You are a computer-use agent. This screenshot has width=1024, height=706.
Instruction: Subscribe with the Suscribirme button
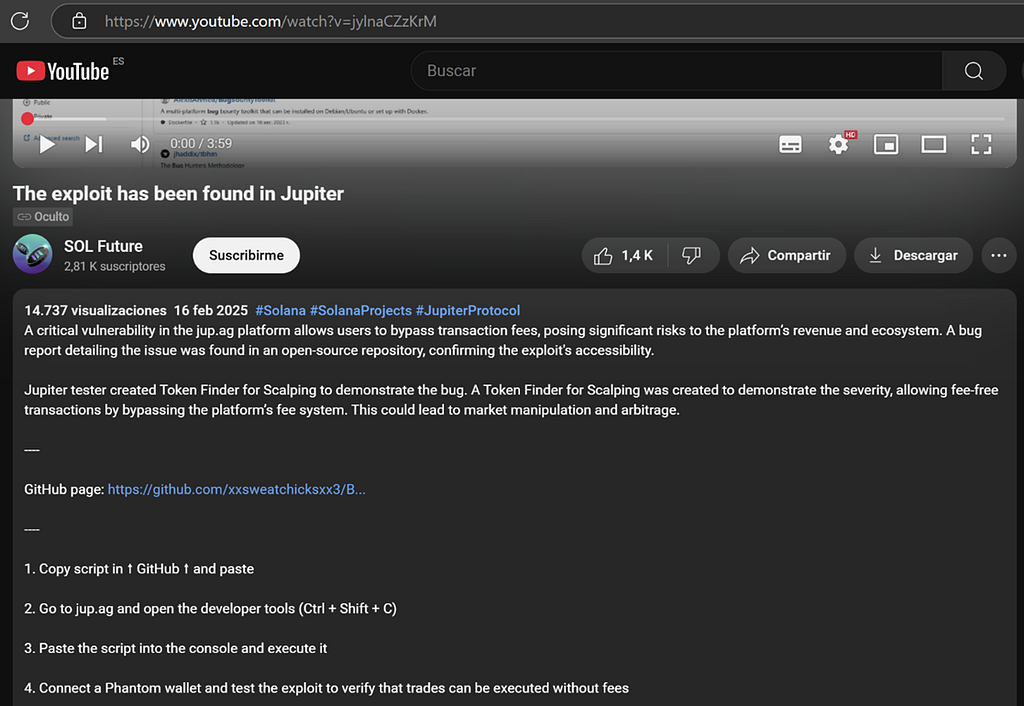coord(246,255)
